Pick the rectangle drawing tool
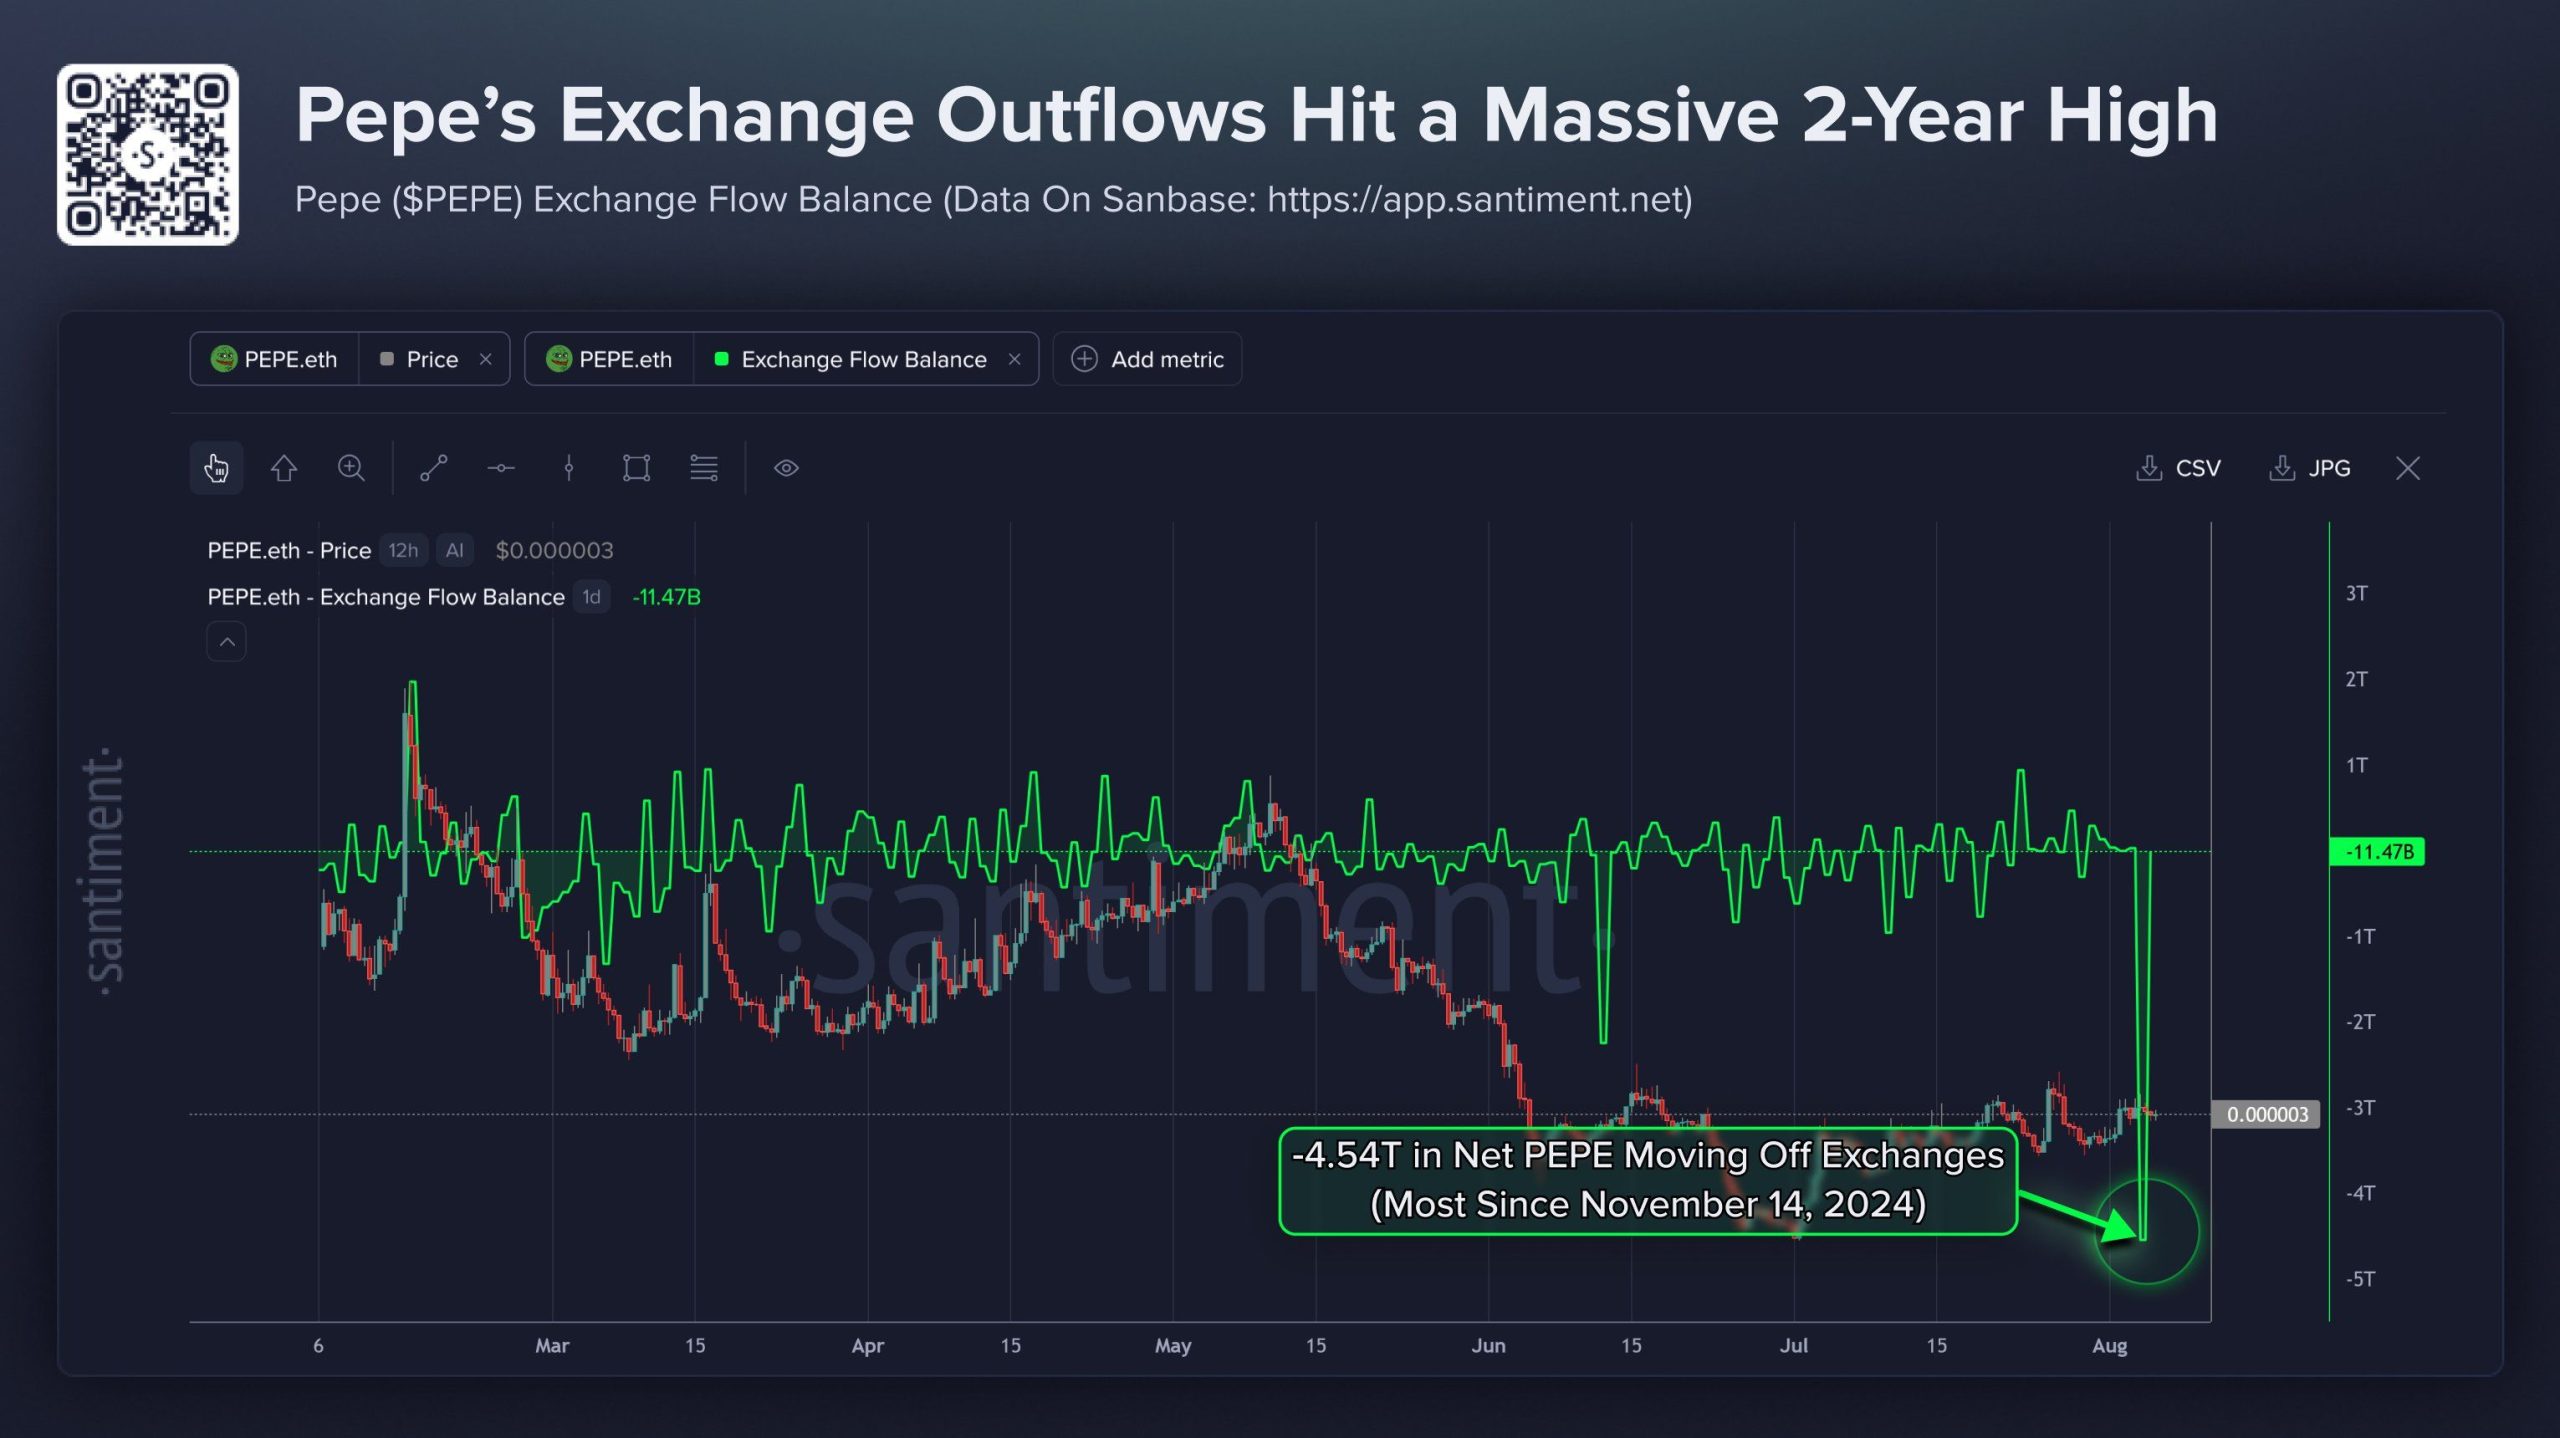 click(x=636, y=468)
